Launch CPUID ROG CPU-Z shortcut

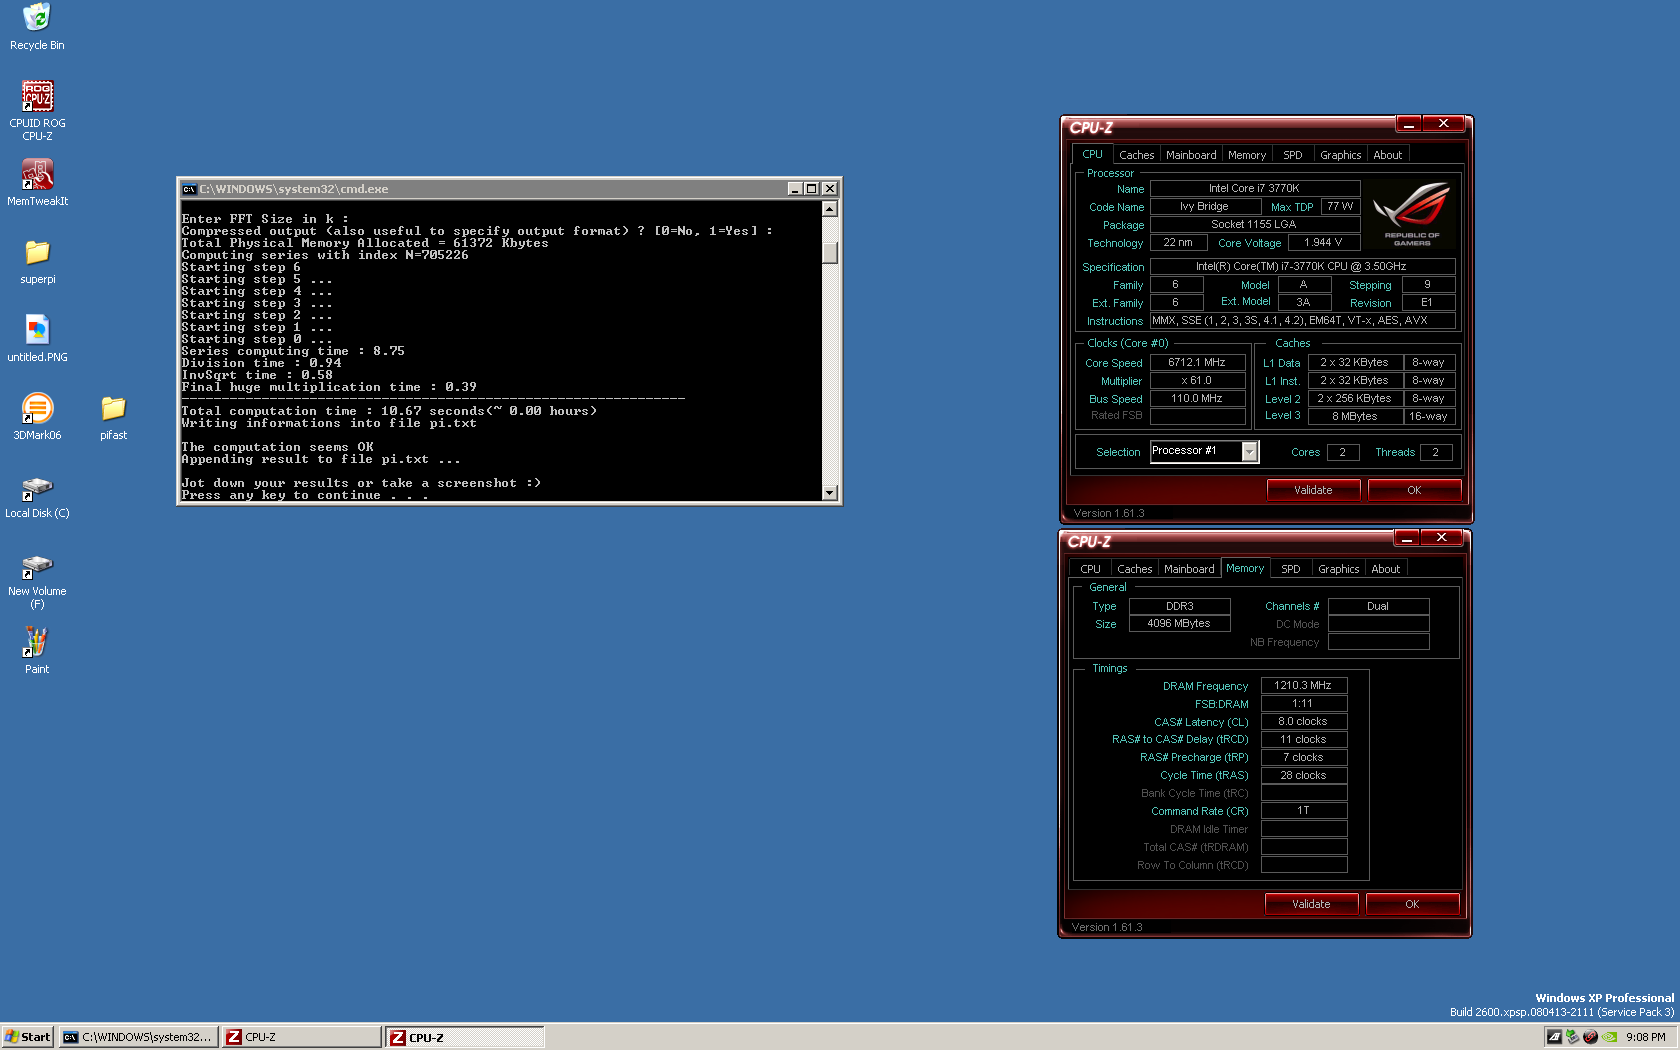point(37,110)
